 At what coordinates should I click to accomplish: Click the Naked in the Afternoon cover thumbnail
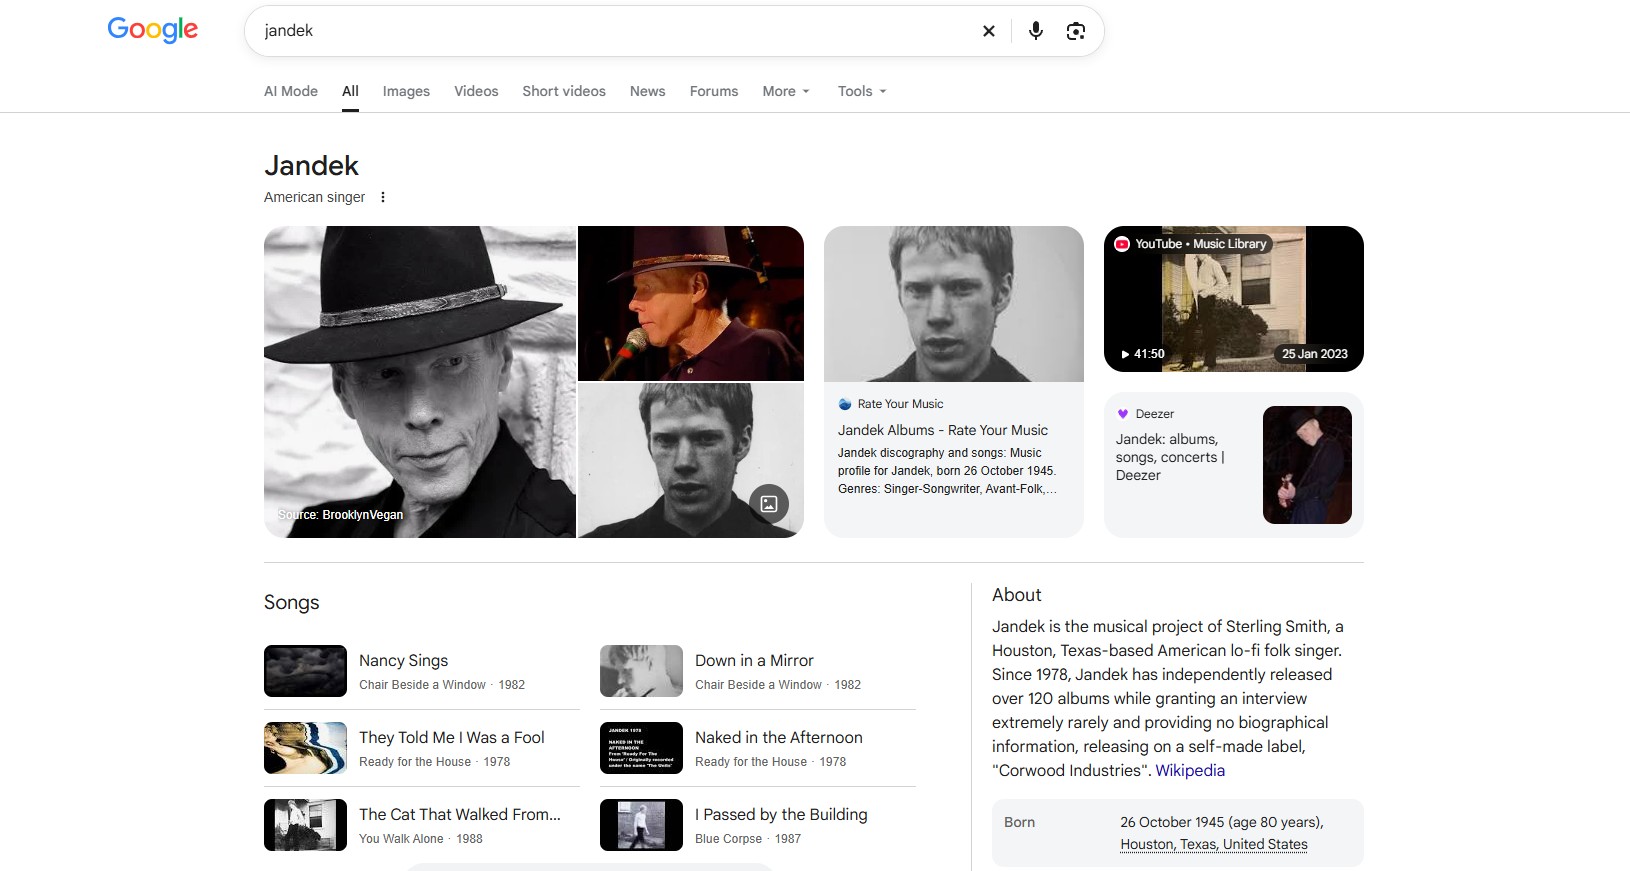click(x=641, y=748)
